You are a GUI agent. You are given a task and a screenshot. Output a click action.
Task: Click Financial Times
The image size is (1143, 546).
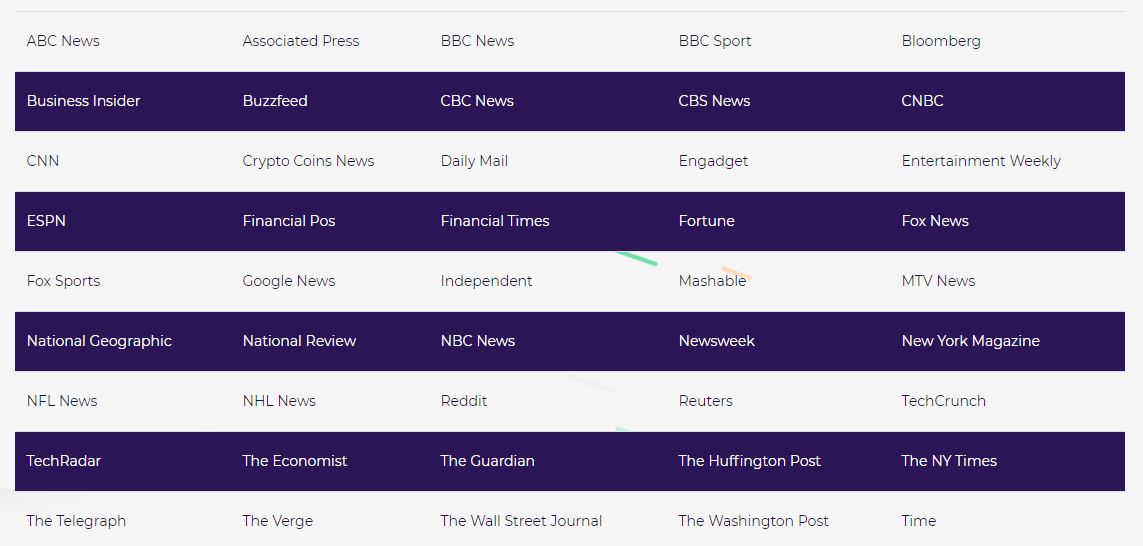click(x=494, y=220)
